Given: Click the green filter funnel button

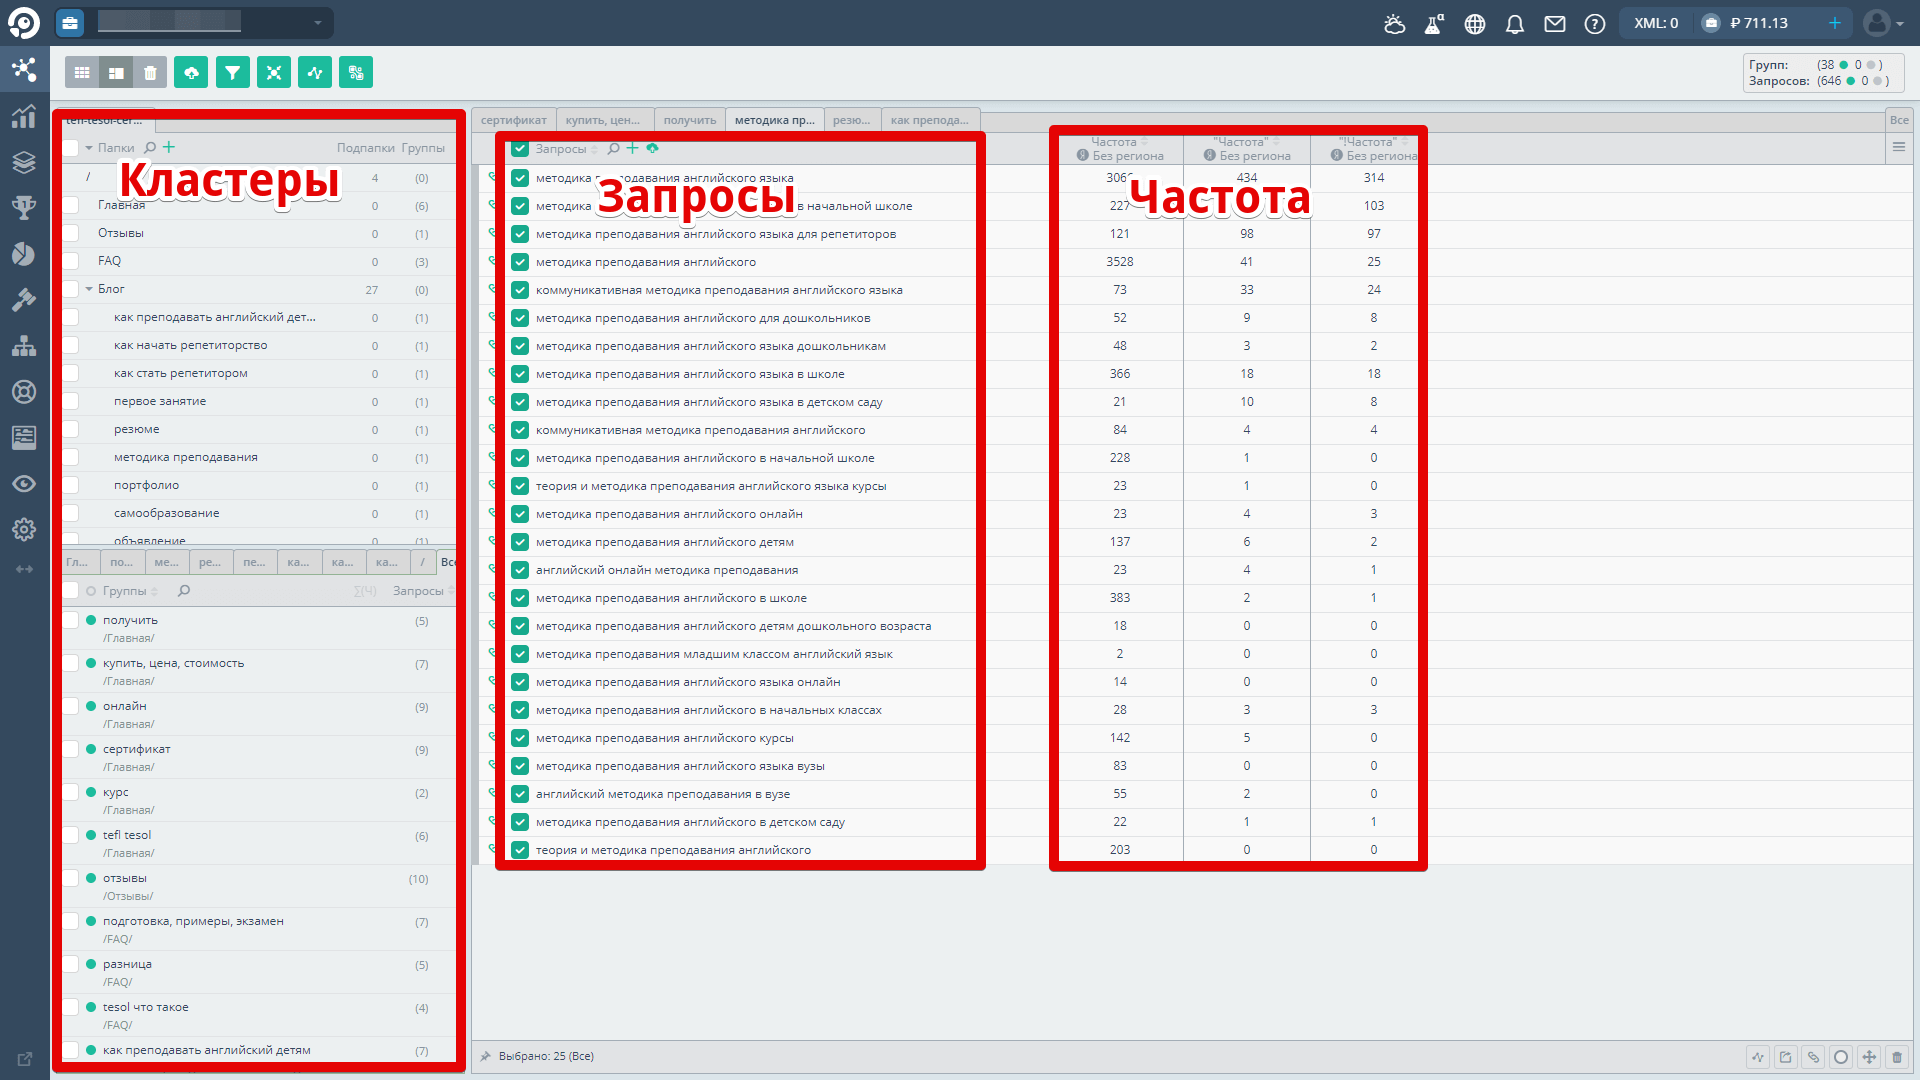Looking at the screenshot, I should pos(232,72).
